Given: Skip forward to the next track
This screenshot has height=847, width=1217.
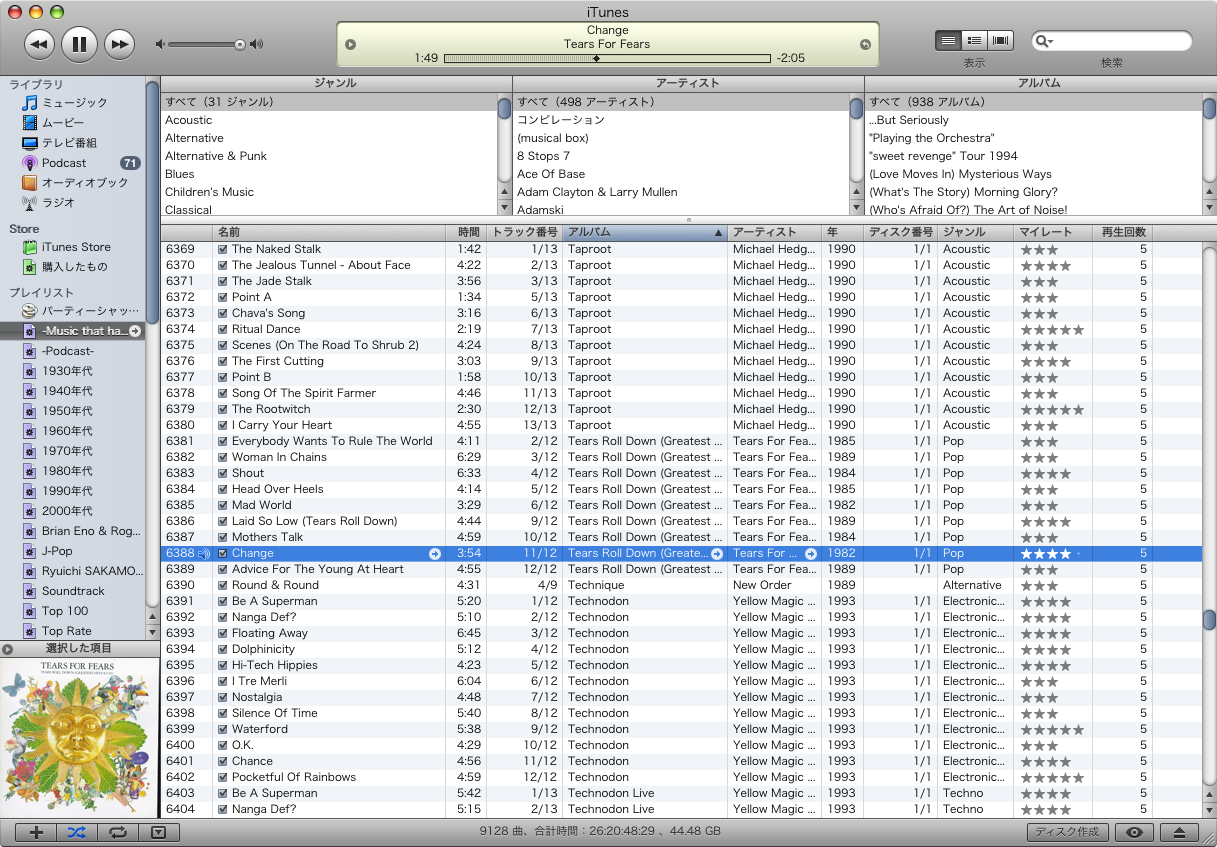Looking at the screenshot, I should [119, 43].
